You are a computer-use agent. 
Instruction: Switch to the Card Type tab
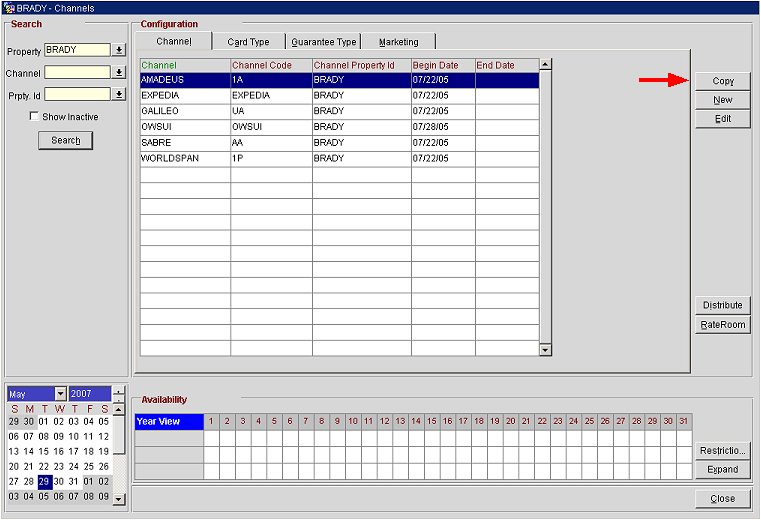coord(248,42)
